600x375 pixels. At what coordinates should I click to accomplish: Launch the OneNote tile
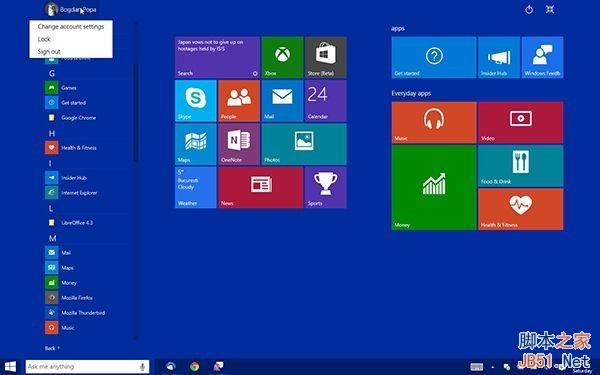pyautogui.click(x=239, y=144)
